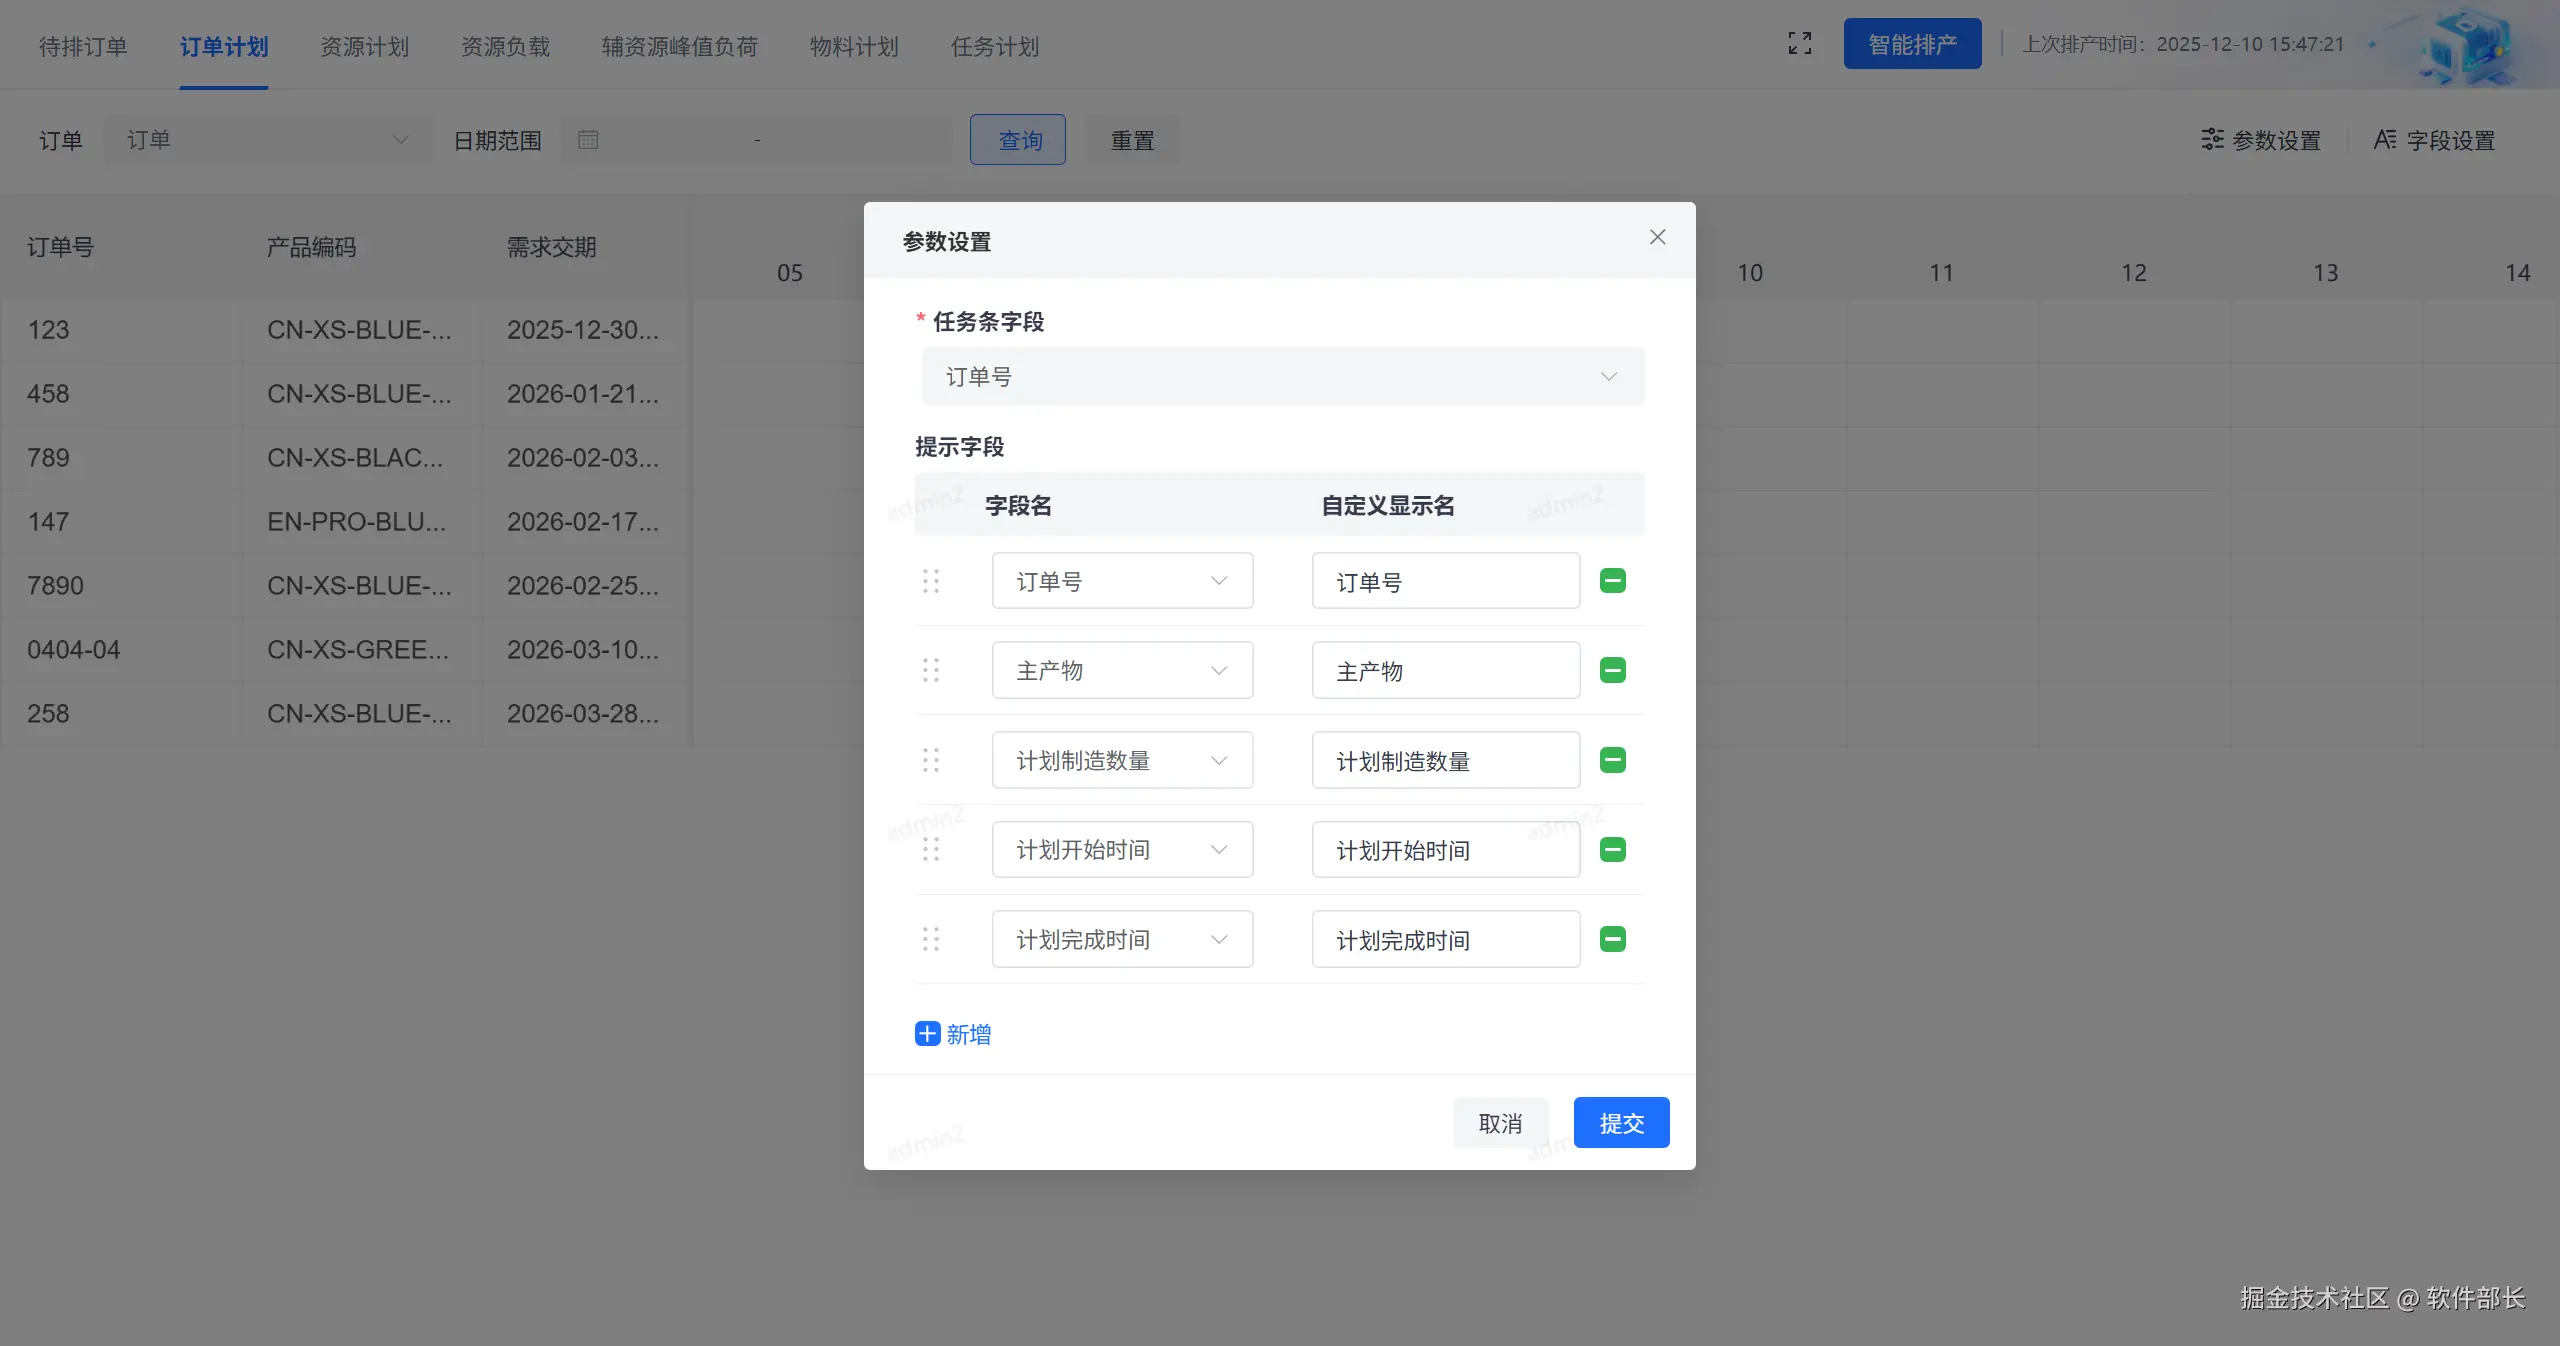2560x1346 pixels.
Task: Click the blue plus 新增 icon
Action: click(927, 1034)
